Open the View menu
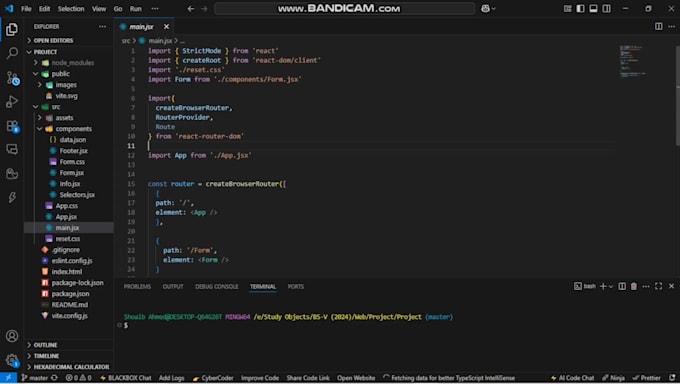 [x=99, y=9]
